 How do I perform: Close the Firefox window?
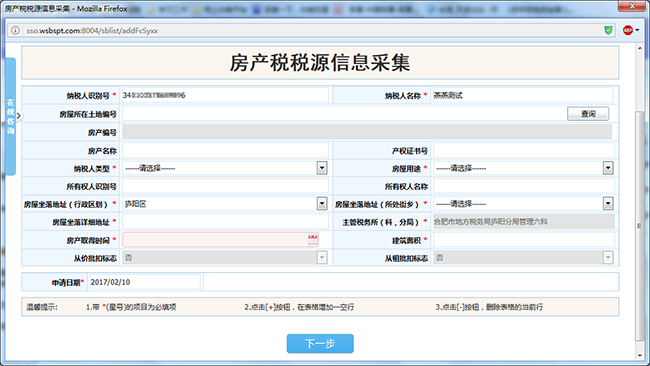633,6
